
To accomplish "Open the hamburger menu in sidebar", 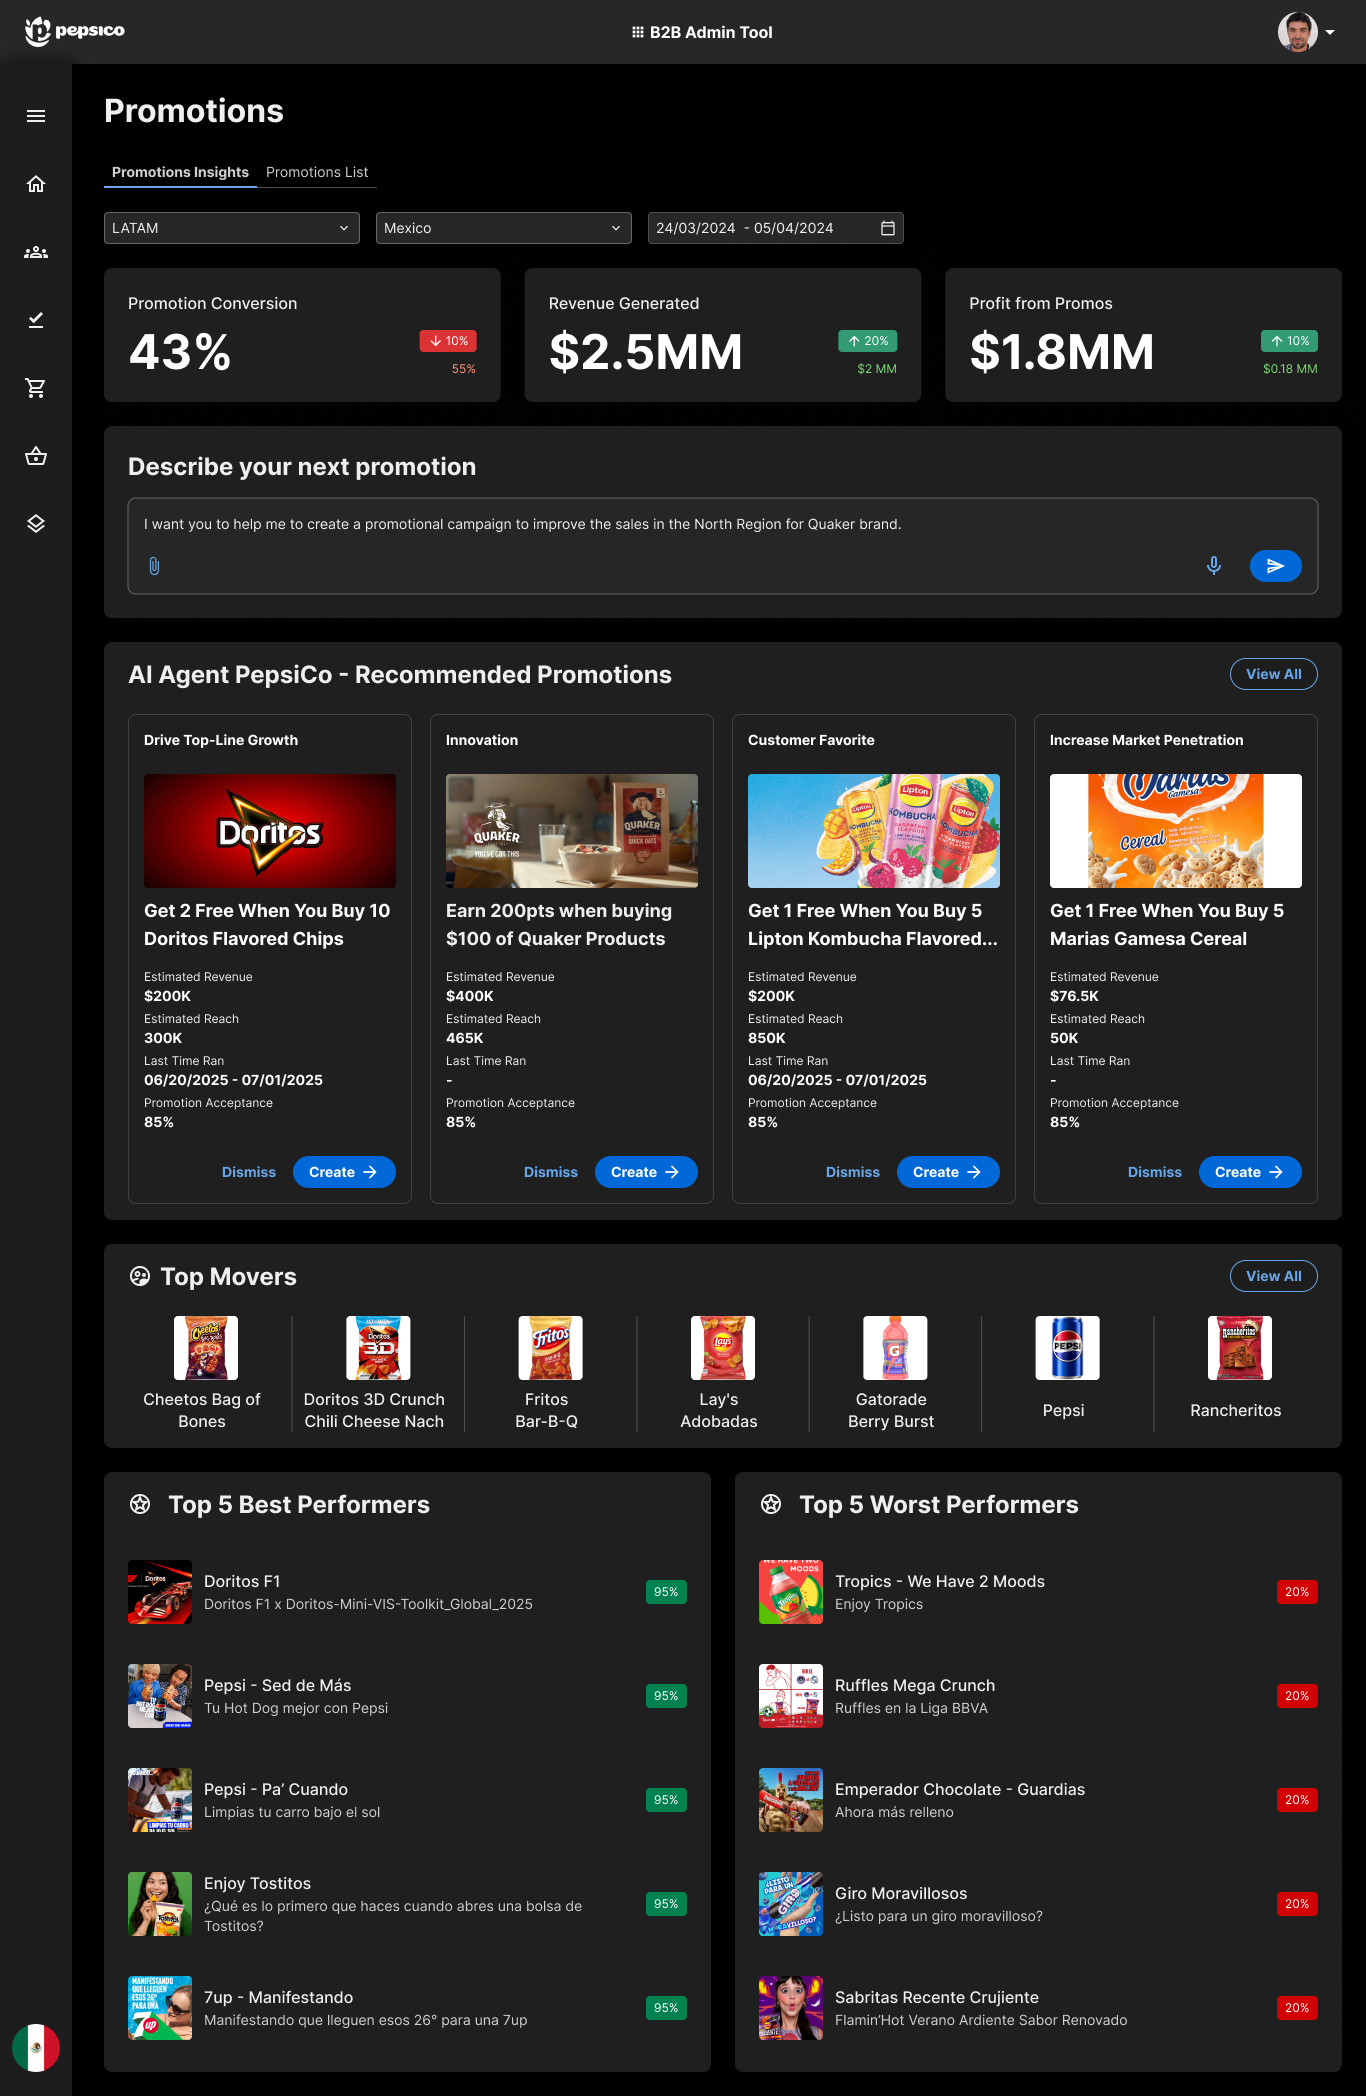I will click(x=36, y=116).
